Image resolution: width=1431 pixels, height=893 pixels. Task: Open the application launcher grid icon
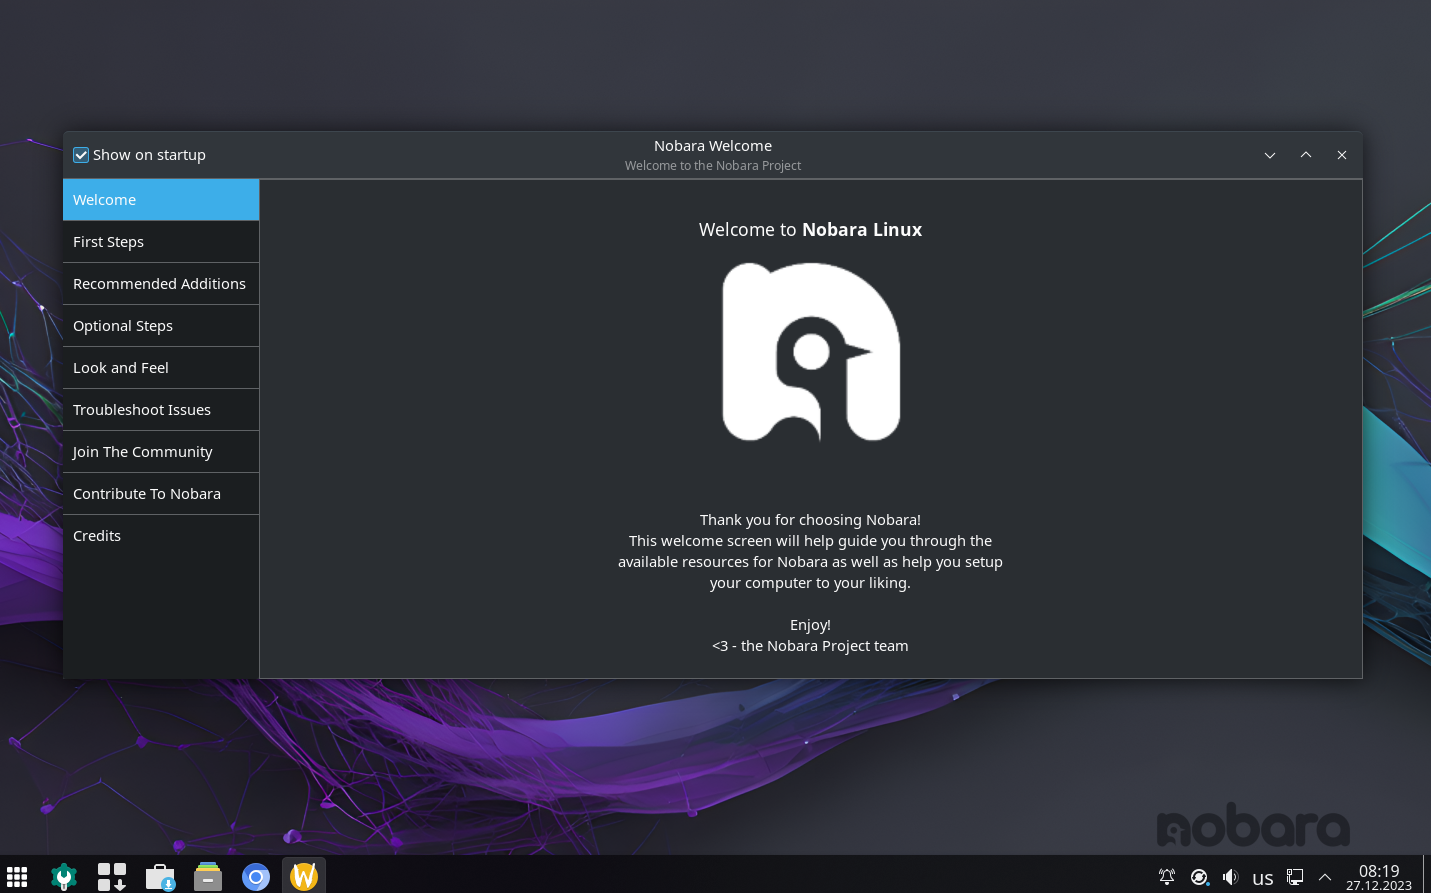pos(17,877)
